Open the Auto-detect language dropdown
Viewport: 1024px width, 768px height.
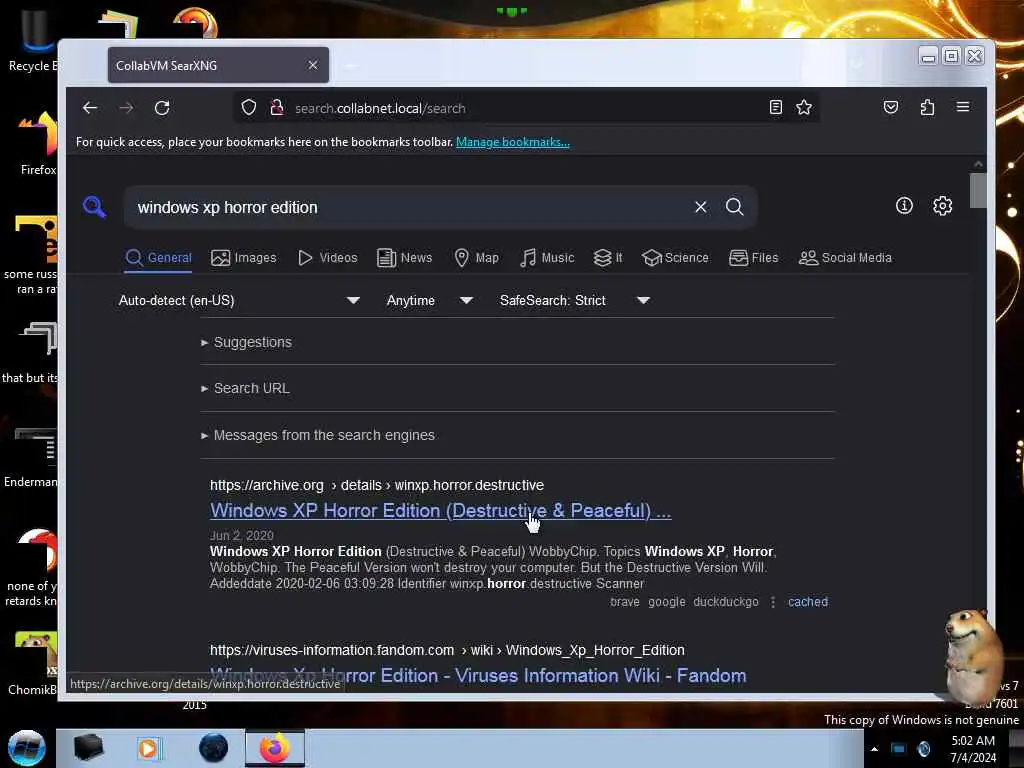click(239, 300)
